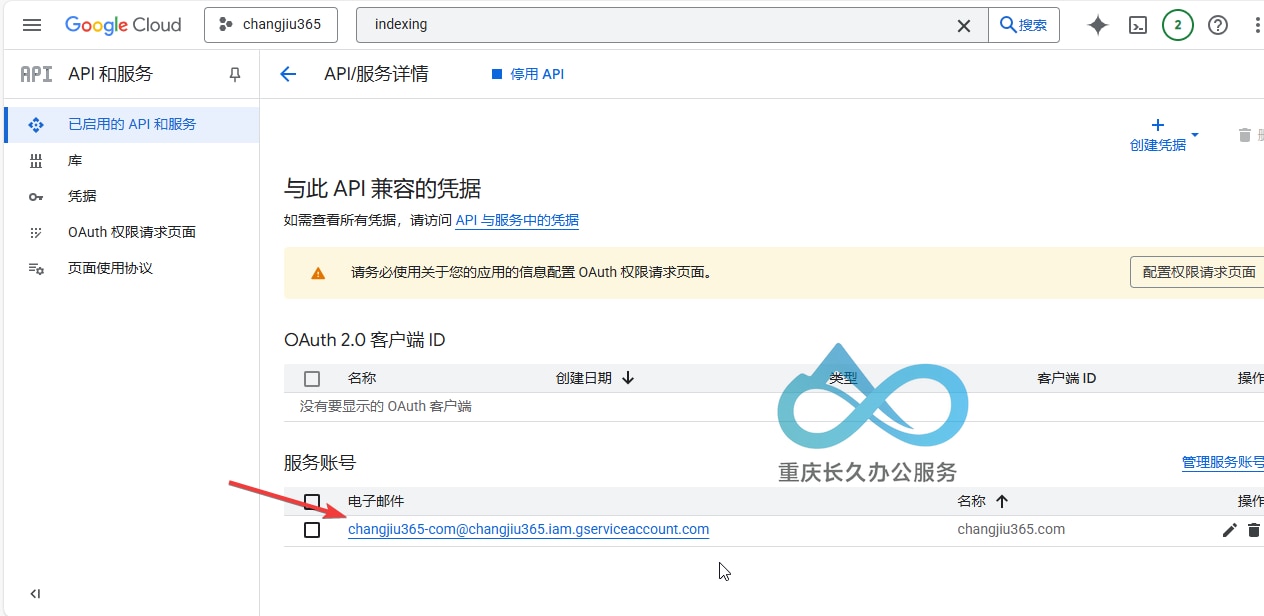Open the Gemini sparkle assistant icon
This screenshot has height=616, width=1264.
[x=1098, y=25]
